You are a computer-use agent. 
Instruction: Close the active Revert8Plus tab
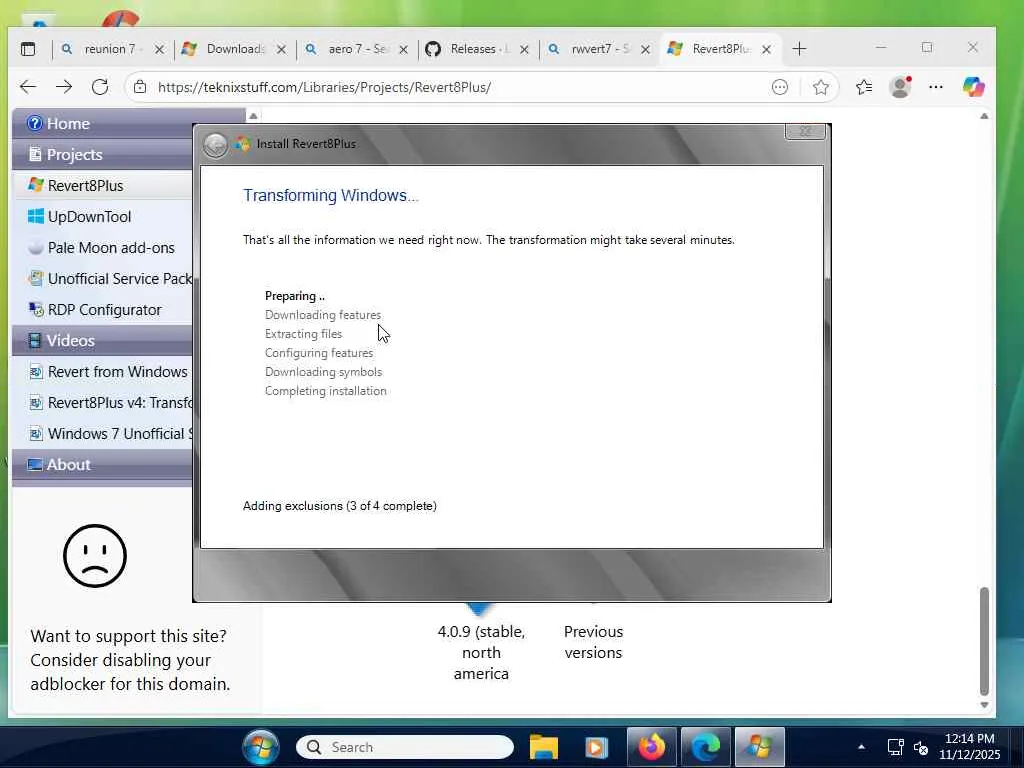tap(767, 50)
